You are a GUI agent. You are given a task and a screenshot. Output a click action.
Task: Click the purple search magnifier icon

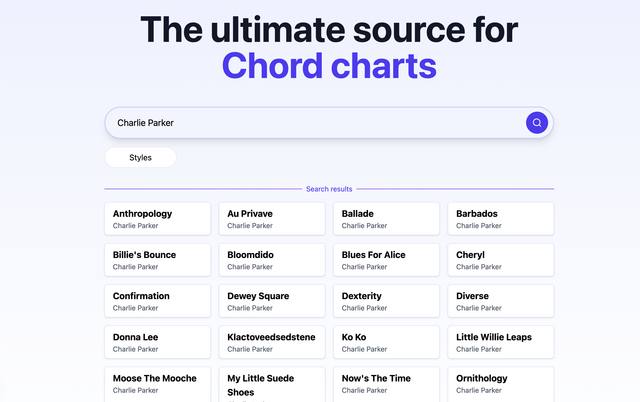click(x=537, y=123)
